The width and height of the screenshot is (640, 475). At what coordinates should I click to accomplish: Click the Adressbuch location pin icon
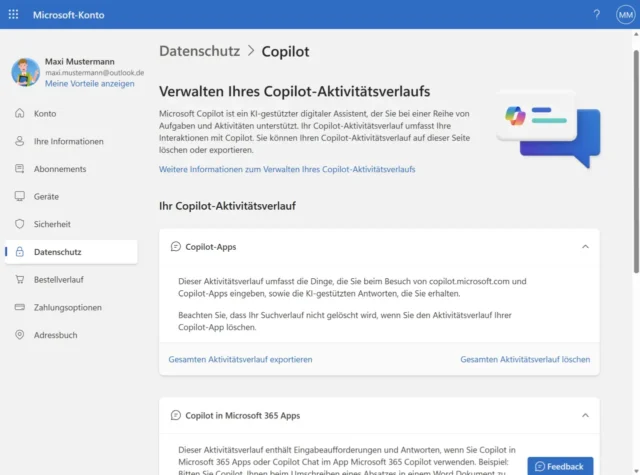click(20, 335)
